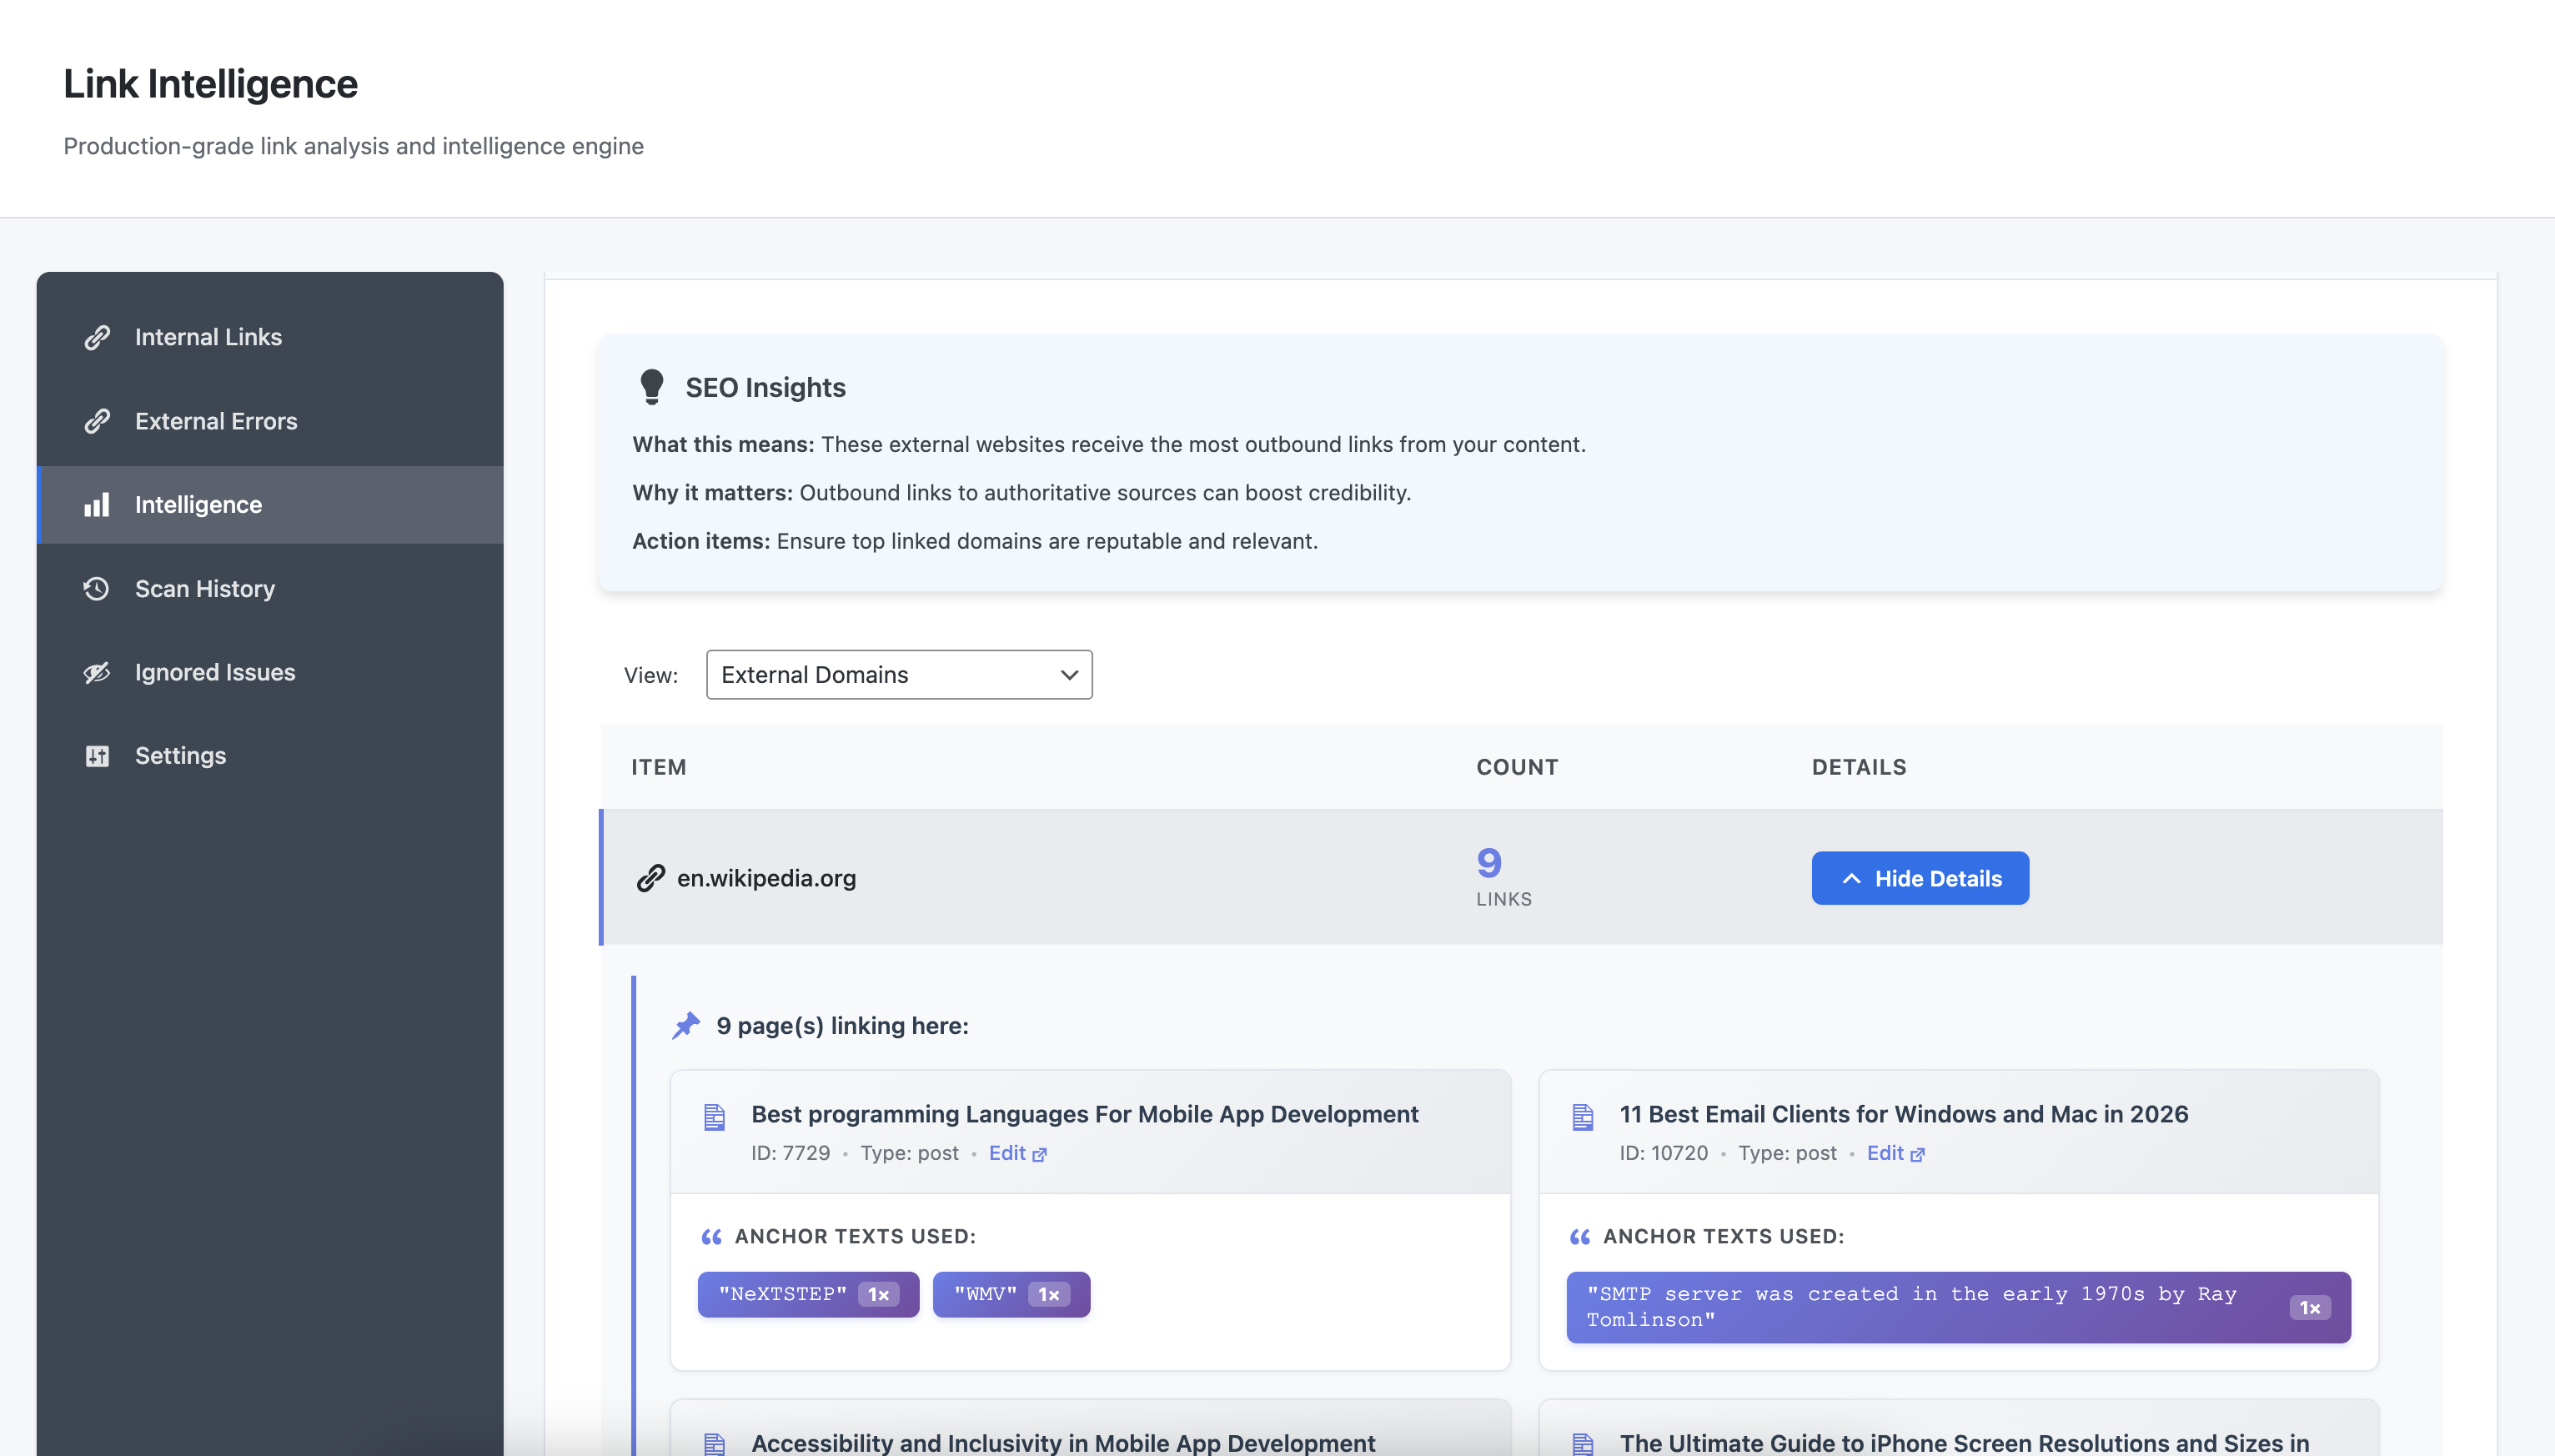Click the SEO Insights lightbulb icon

click(x=653, y=387)
